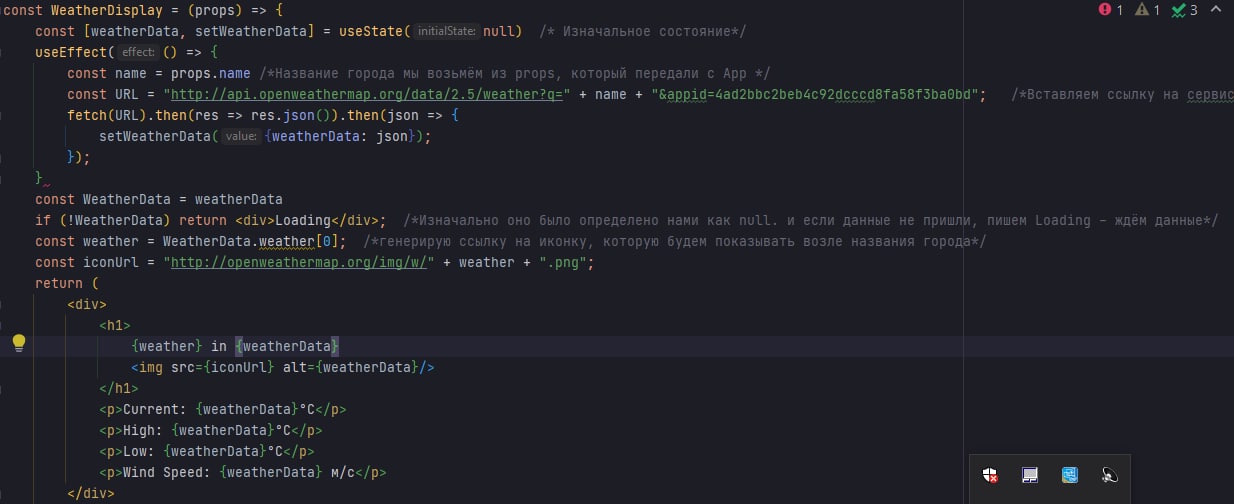Click the 'const URL' declaration
This screenshot has width=1234, height=504.
coord(103,94)
